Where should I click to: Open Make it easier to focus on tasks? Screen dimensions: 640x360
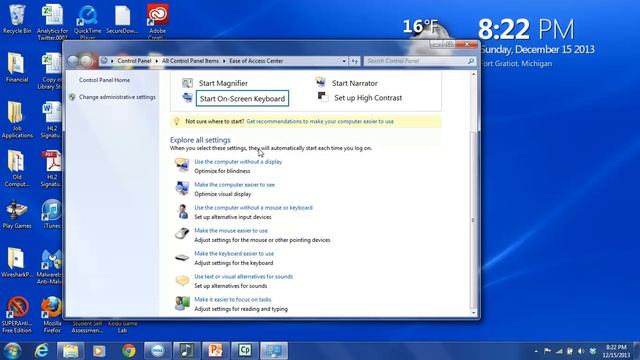(x=233, y=299)
